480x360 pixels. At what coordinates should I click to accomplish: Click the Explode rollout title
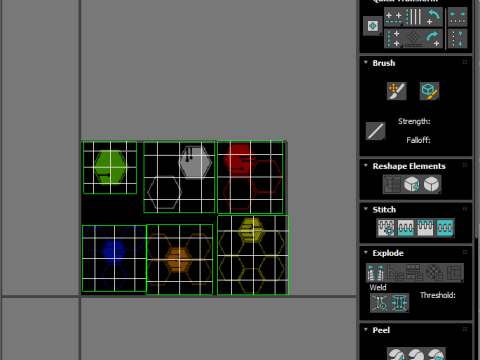coord(388,253)
